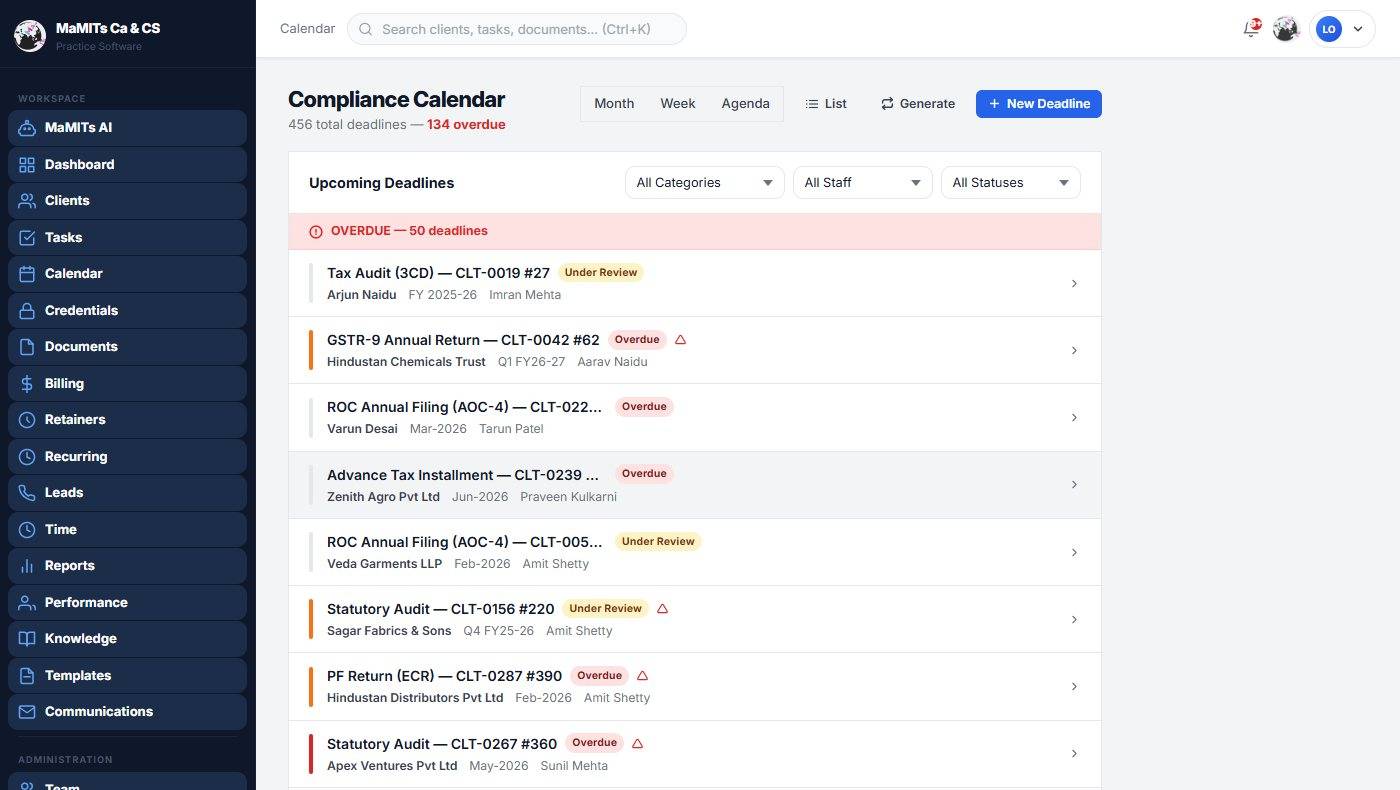Expand Apex Ventures Statutory Audit chevron
1400x790 pixels.
tap(1074, 753)
